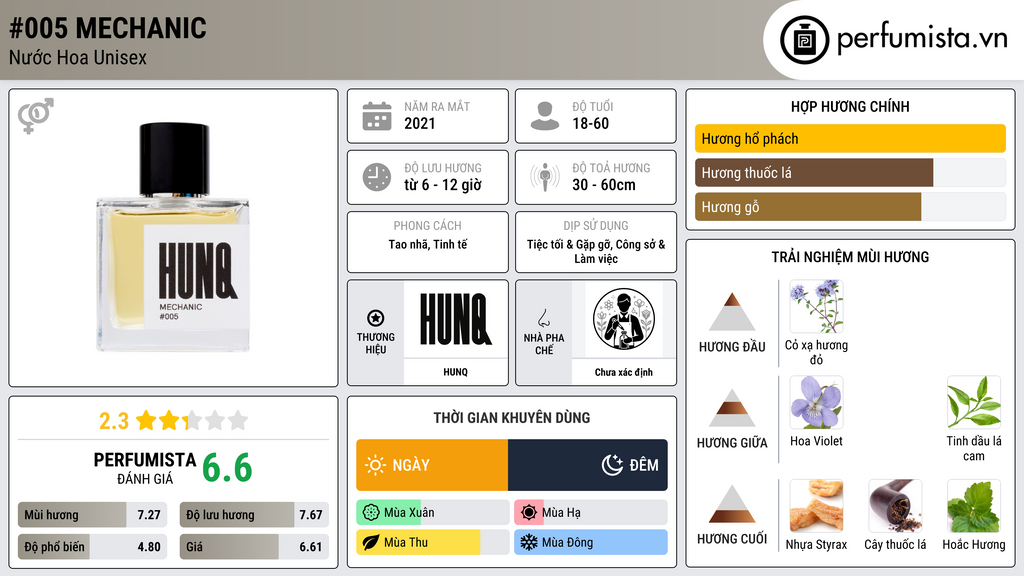Click the Hương giữa pyramid icon
Viewport: 1024px width, 576px height.
pyautogui.click(x=732, y=408)
